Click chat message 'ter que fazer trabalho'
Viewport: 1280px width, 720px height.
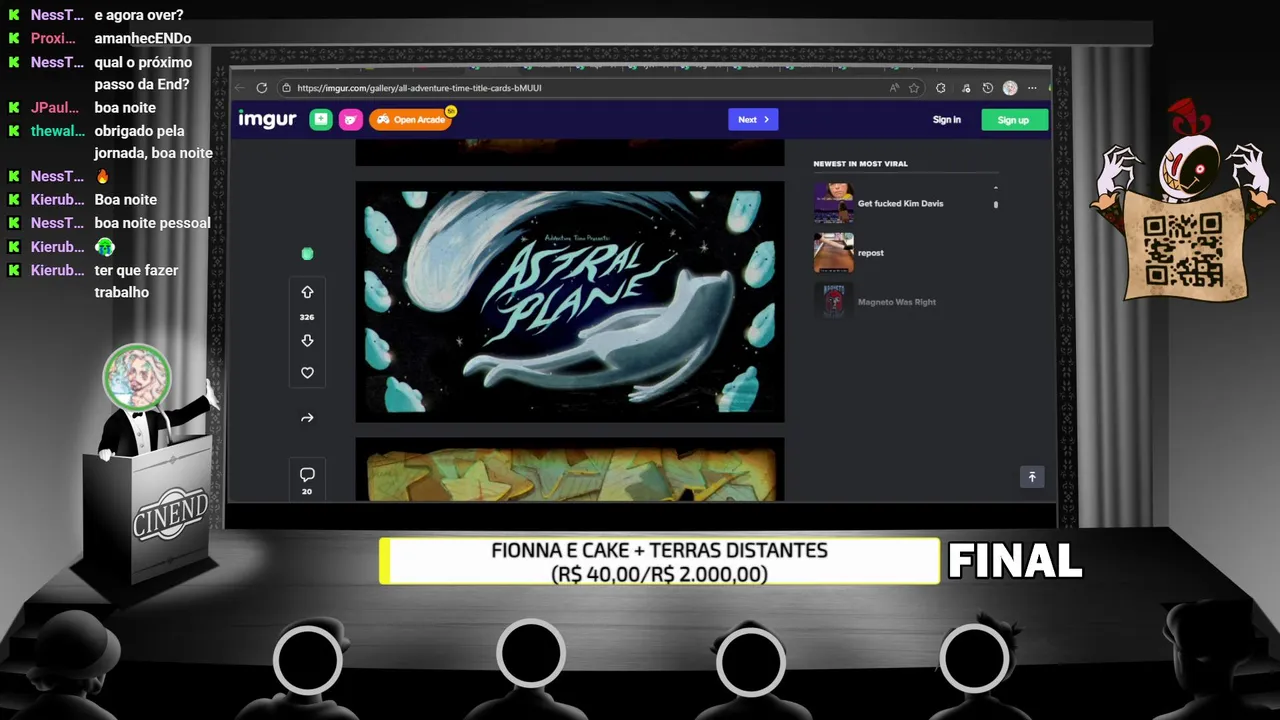137,281
